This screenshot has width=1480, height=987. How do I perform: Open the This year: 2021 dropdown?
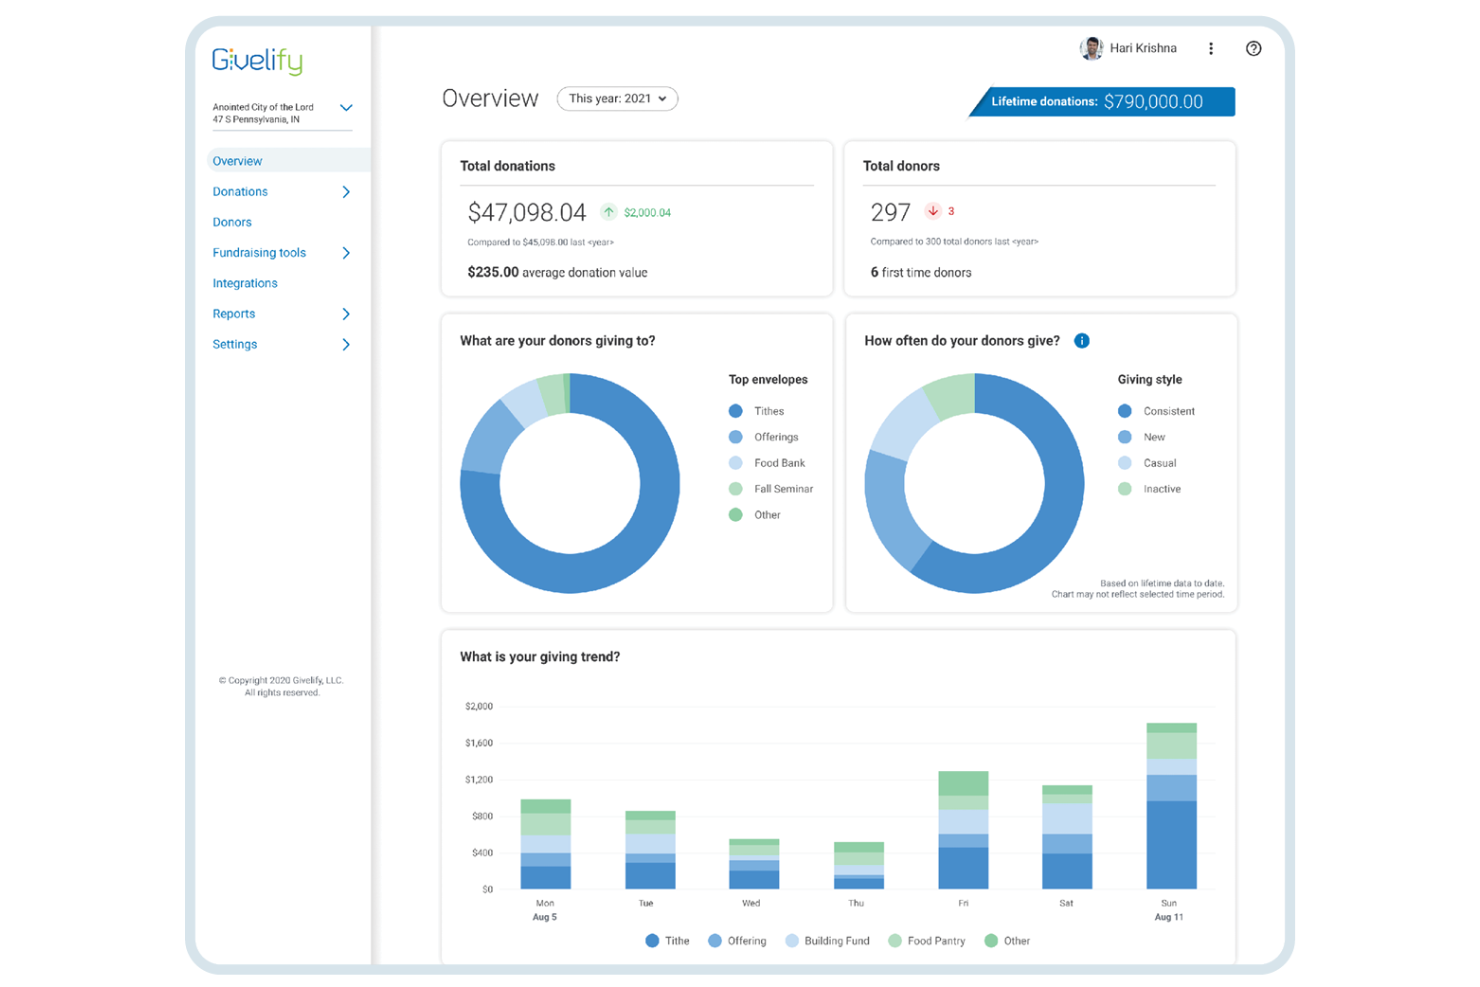point(617,98)
